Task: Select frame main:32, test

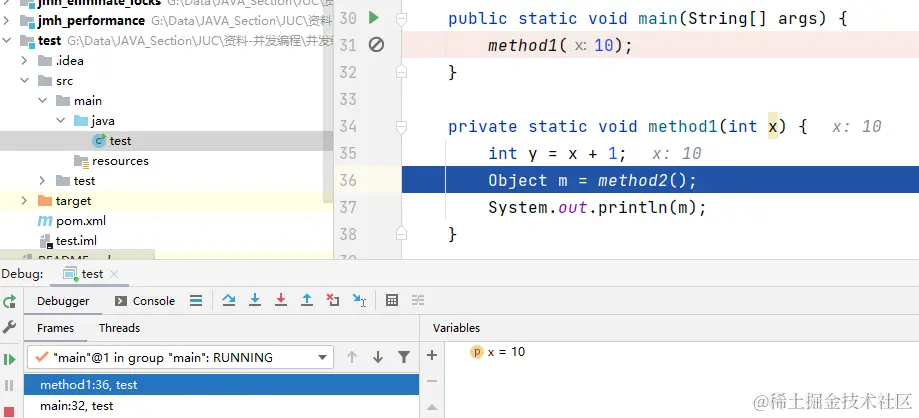Action: pyautogui.click(x=222, y=406)
